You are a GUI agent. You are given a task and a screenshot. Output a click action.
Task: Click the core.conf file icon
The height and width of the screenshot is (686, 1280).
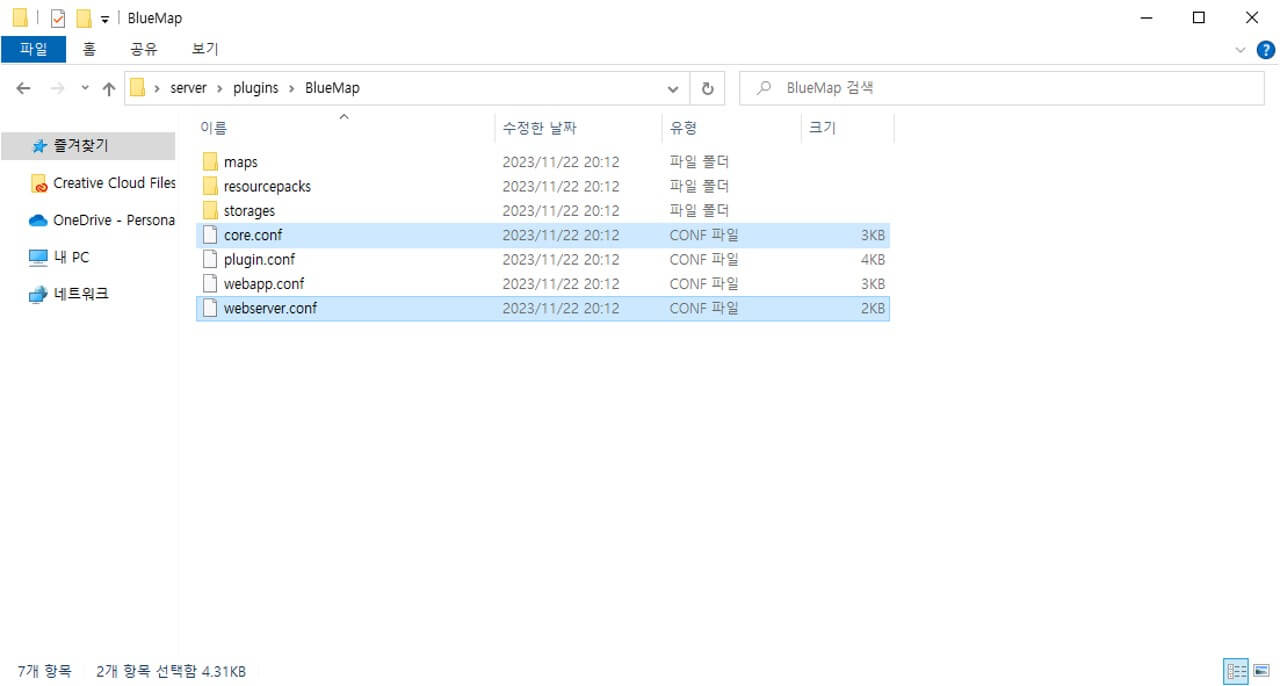pos(210,235)
